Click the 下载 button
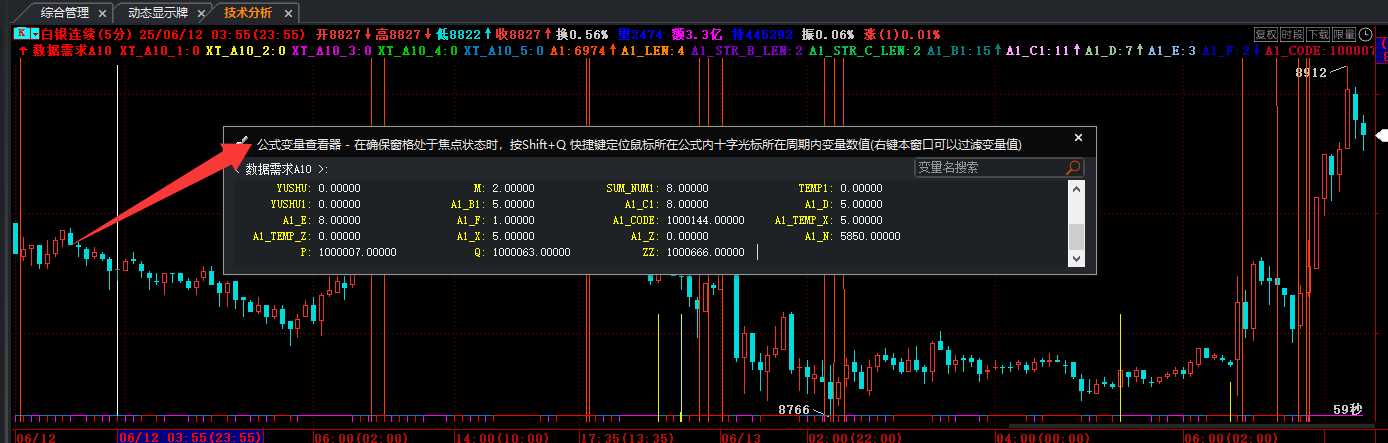The height and width of the screenshot is (443, 1388). (x=1318, y=34)
